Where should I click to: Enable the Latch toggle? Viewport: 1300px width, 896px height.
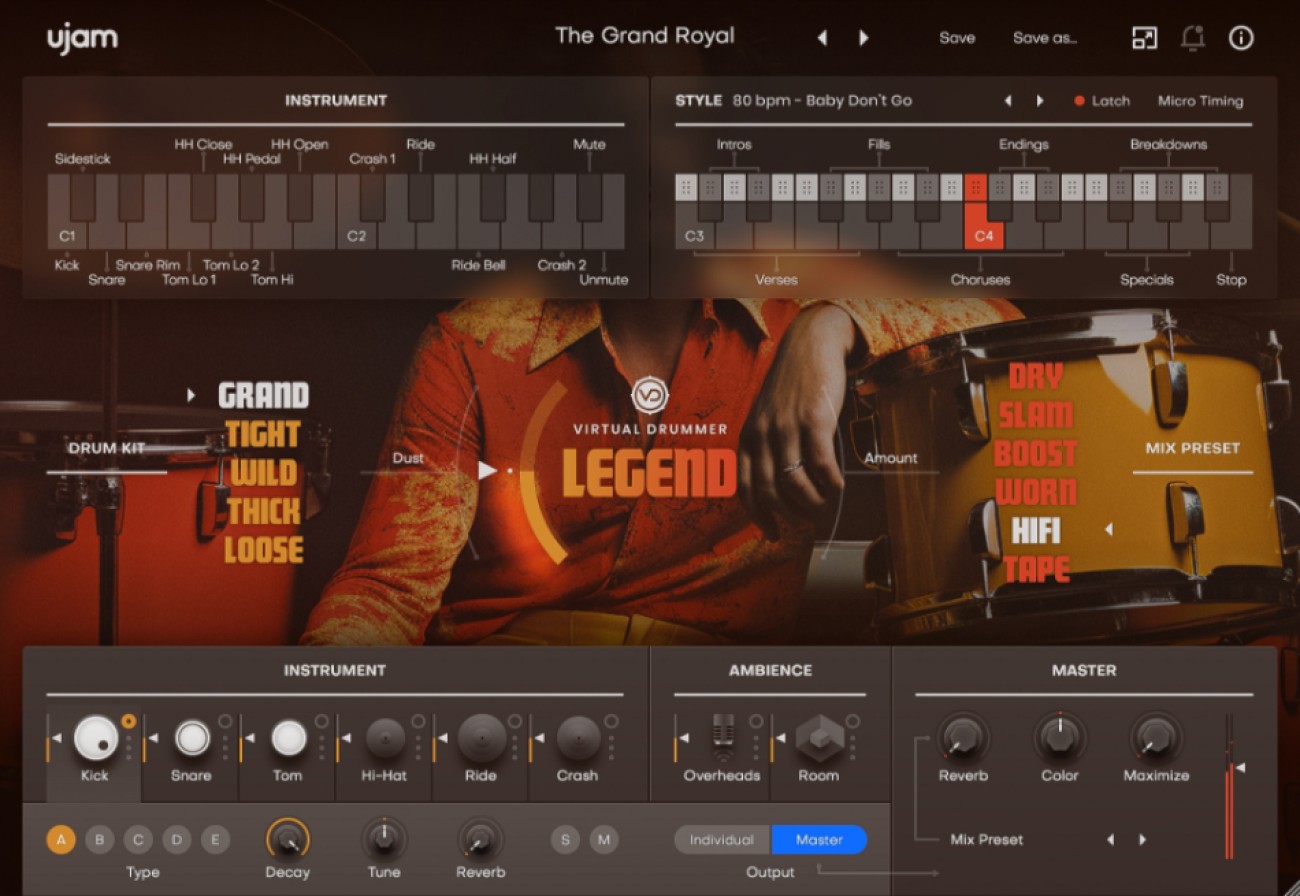point(1102,100)
